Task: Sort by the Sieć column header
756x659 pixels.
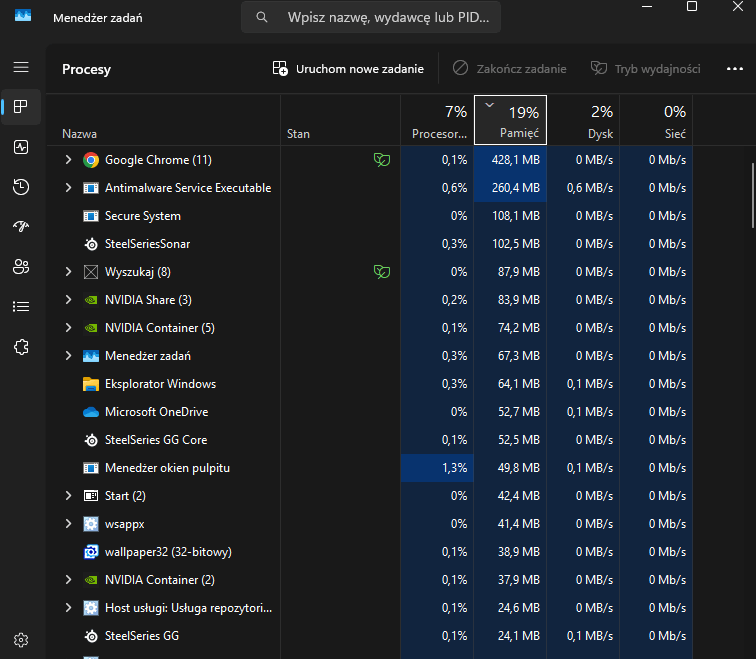Action: [x=656, y=120]
